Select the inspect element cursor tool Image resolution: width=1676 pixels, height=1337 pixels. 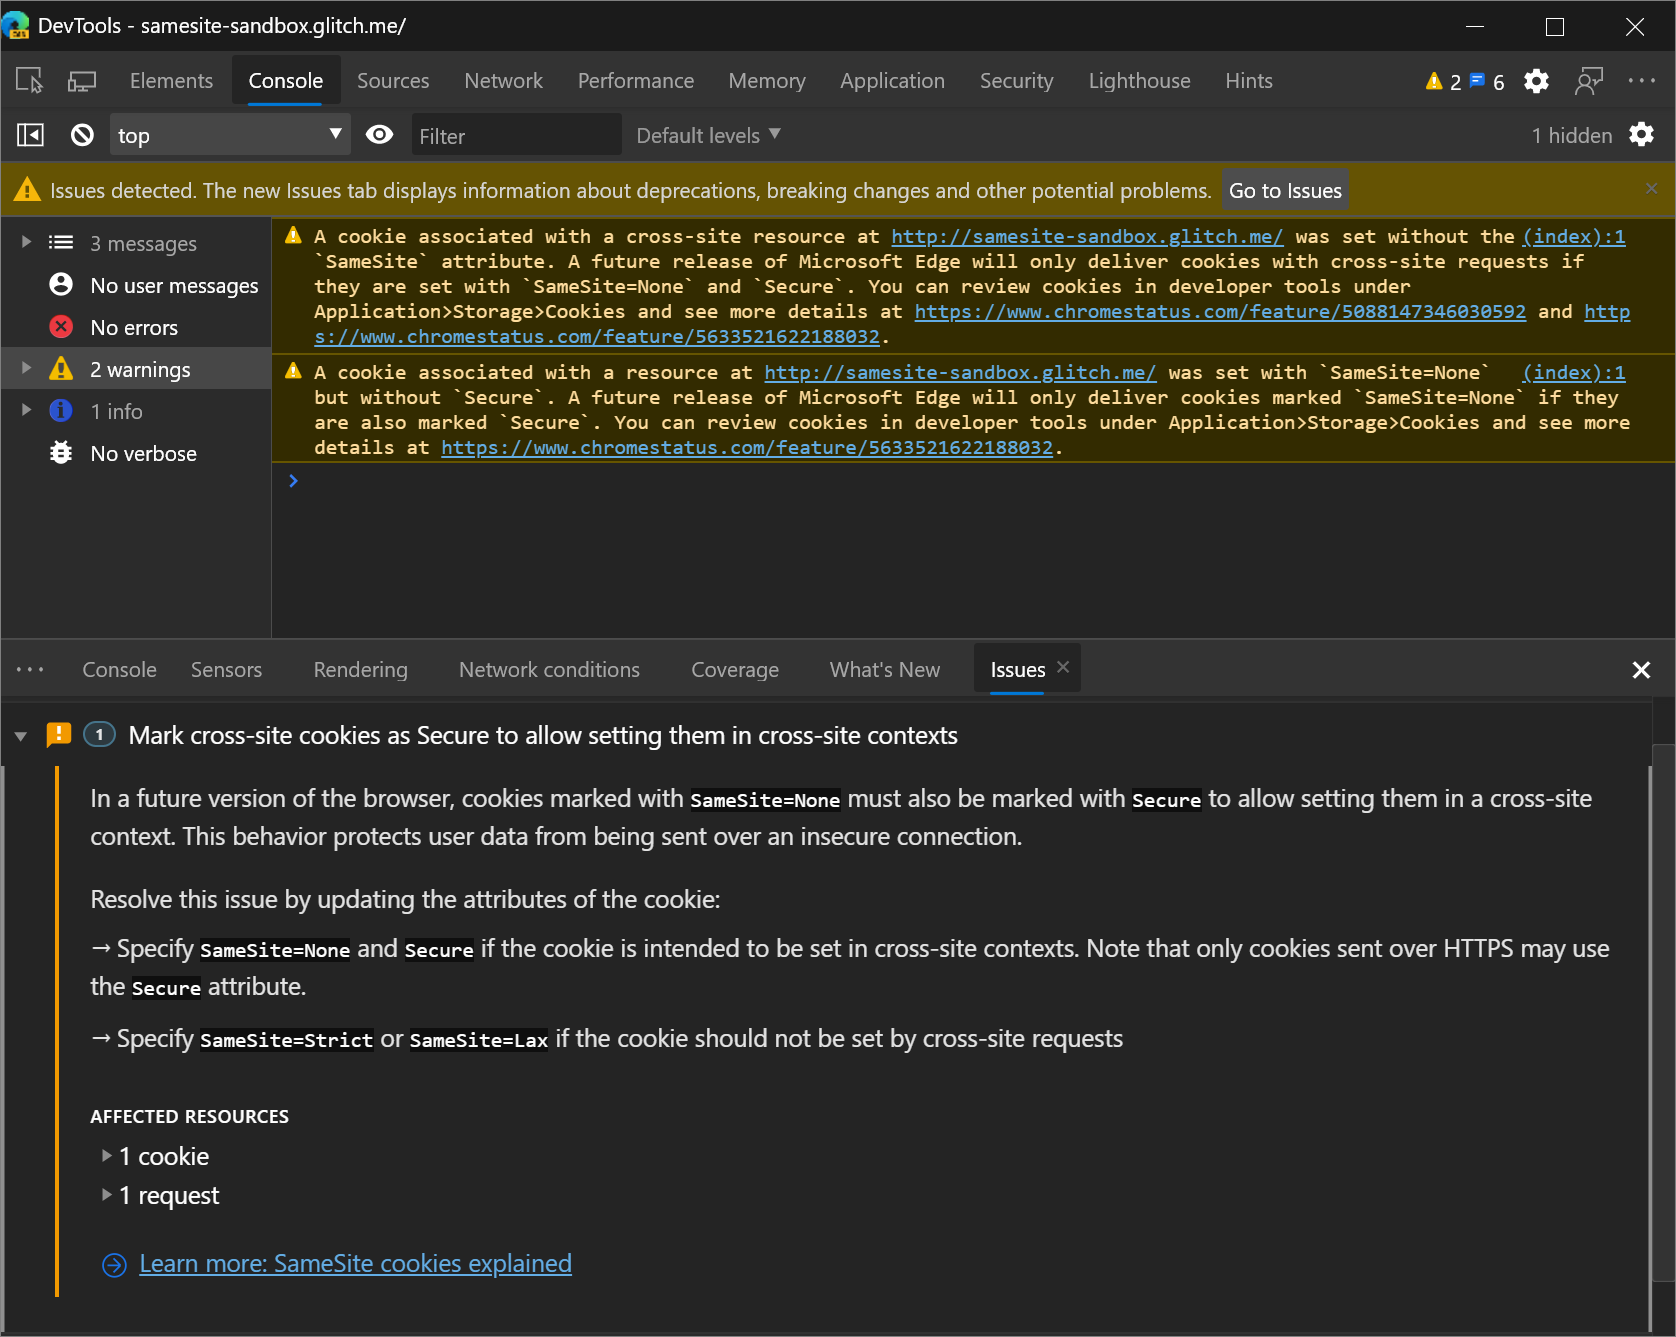click(x=29, y=80)
